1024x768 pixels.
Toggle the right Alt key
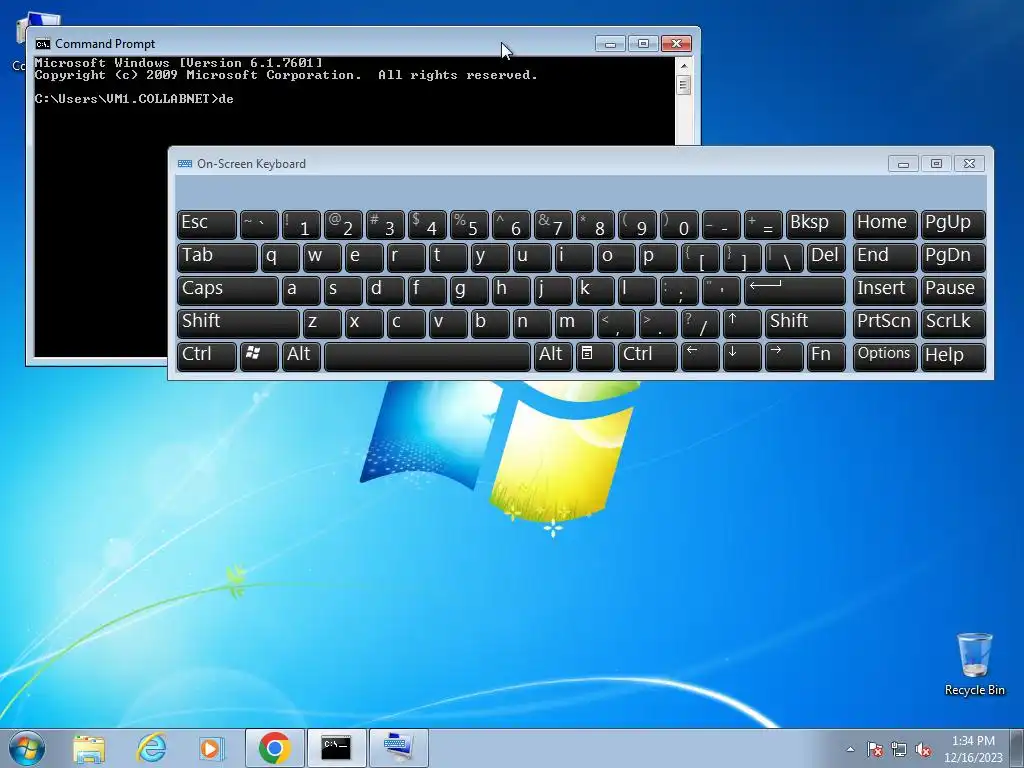point(552,357)
